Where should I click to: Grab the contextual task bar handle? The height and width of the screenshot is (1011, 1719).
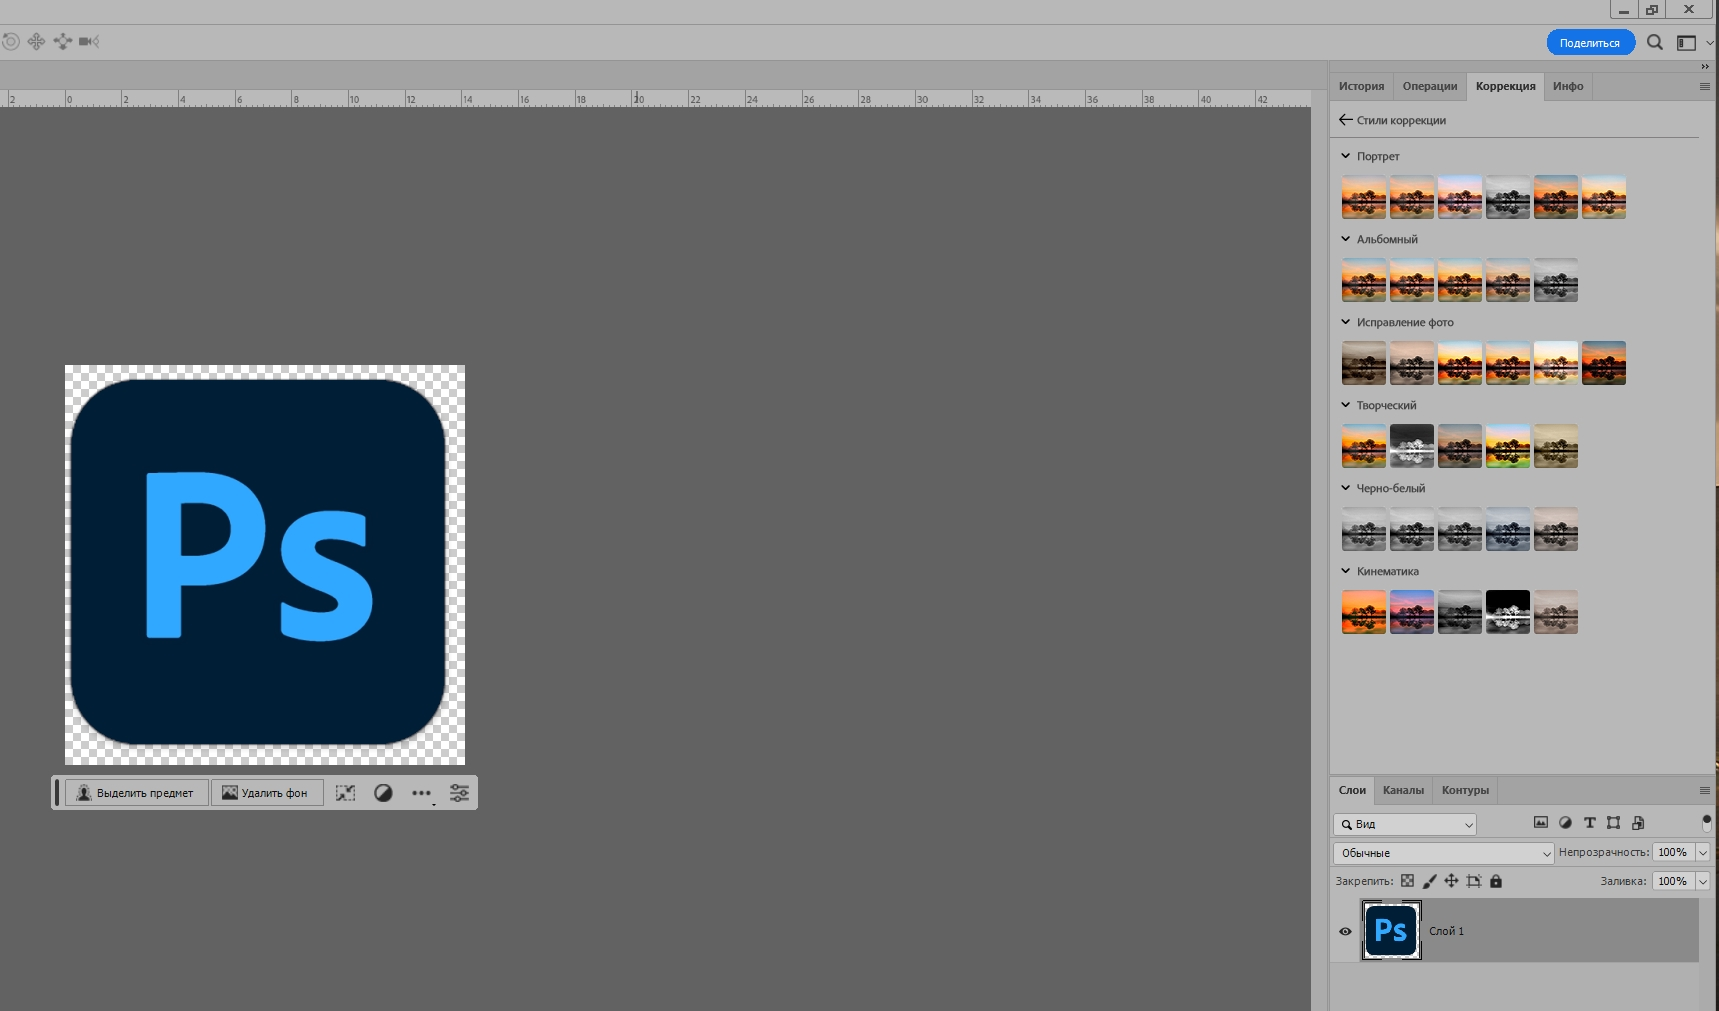click(x=57, y=793)
